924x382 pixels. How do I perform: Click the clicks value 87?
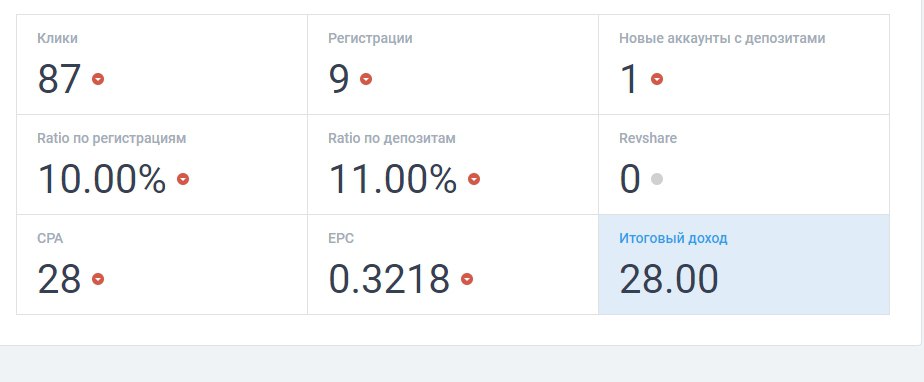[x=60, y=79]
